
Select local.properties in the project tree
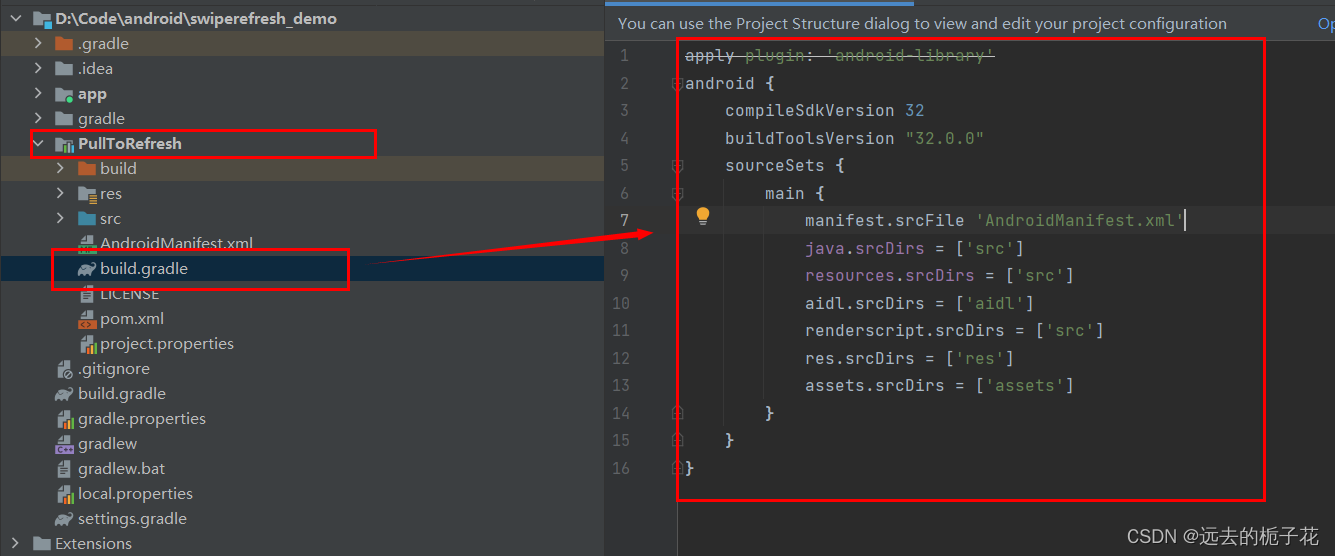click(x=136, y=494)
